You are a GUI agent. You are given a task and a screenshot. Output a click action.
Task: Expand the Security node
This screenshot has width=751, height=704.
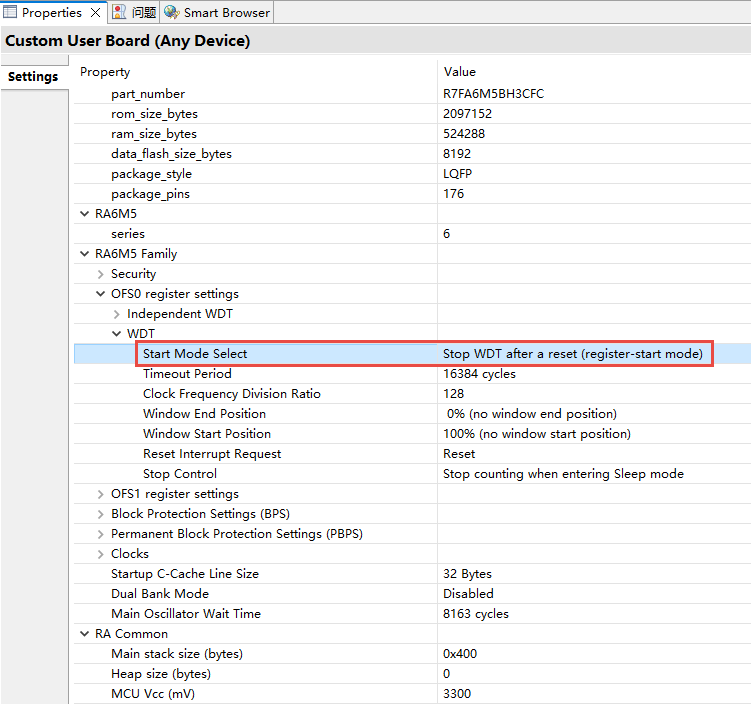(x=101, y=274)
